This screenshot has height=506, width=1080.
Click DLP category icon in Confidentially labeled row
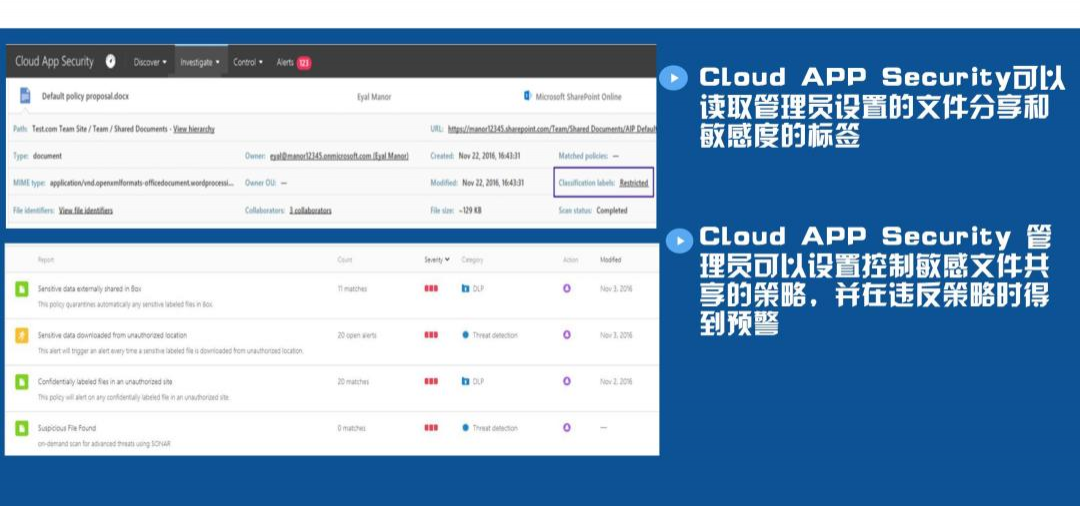click(466, 381)
